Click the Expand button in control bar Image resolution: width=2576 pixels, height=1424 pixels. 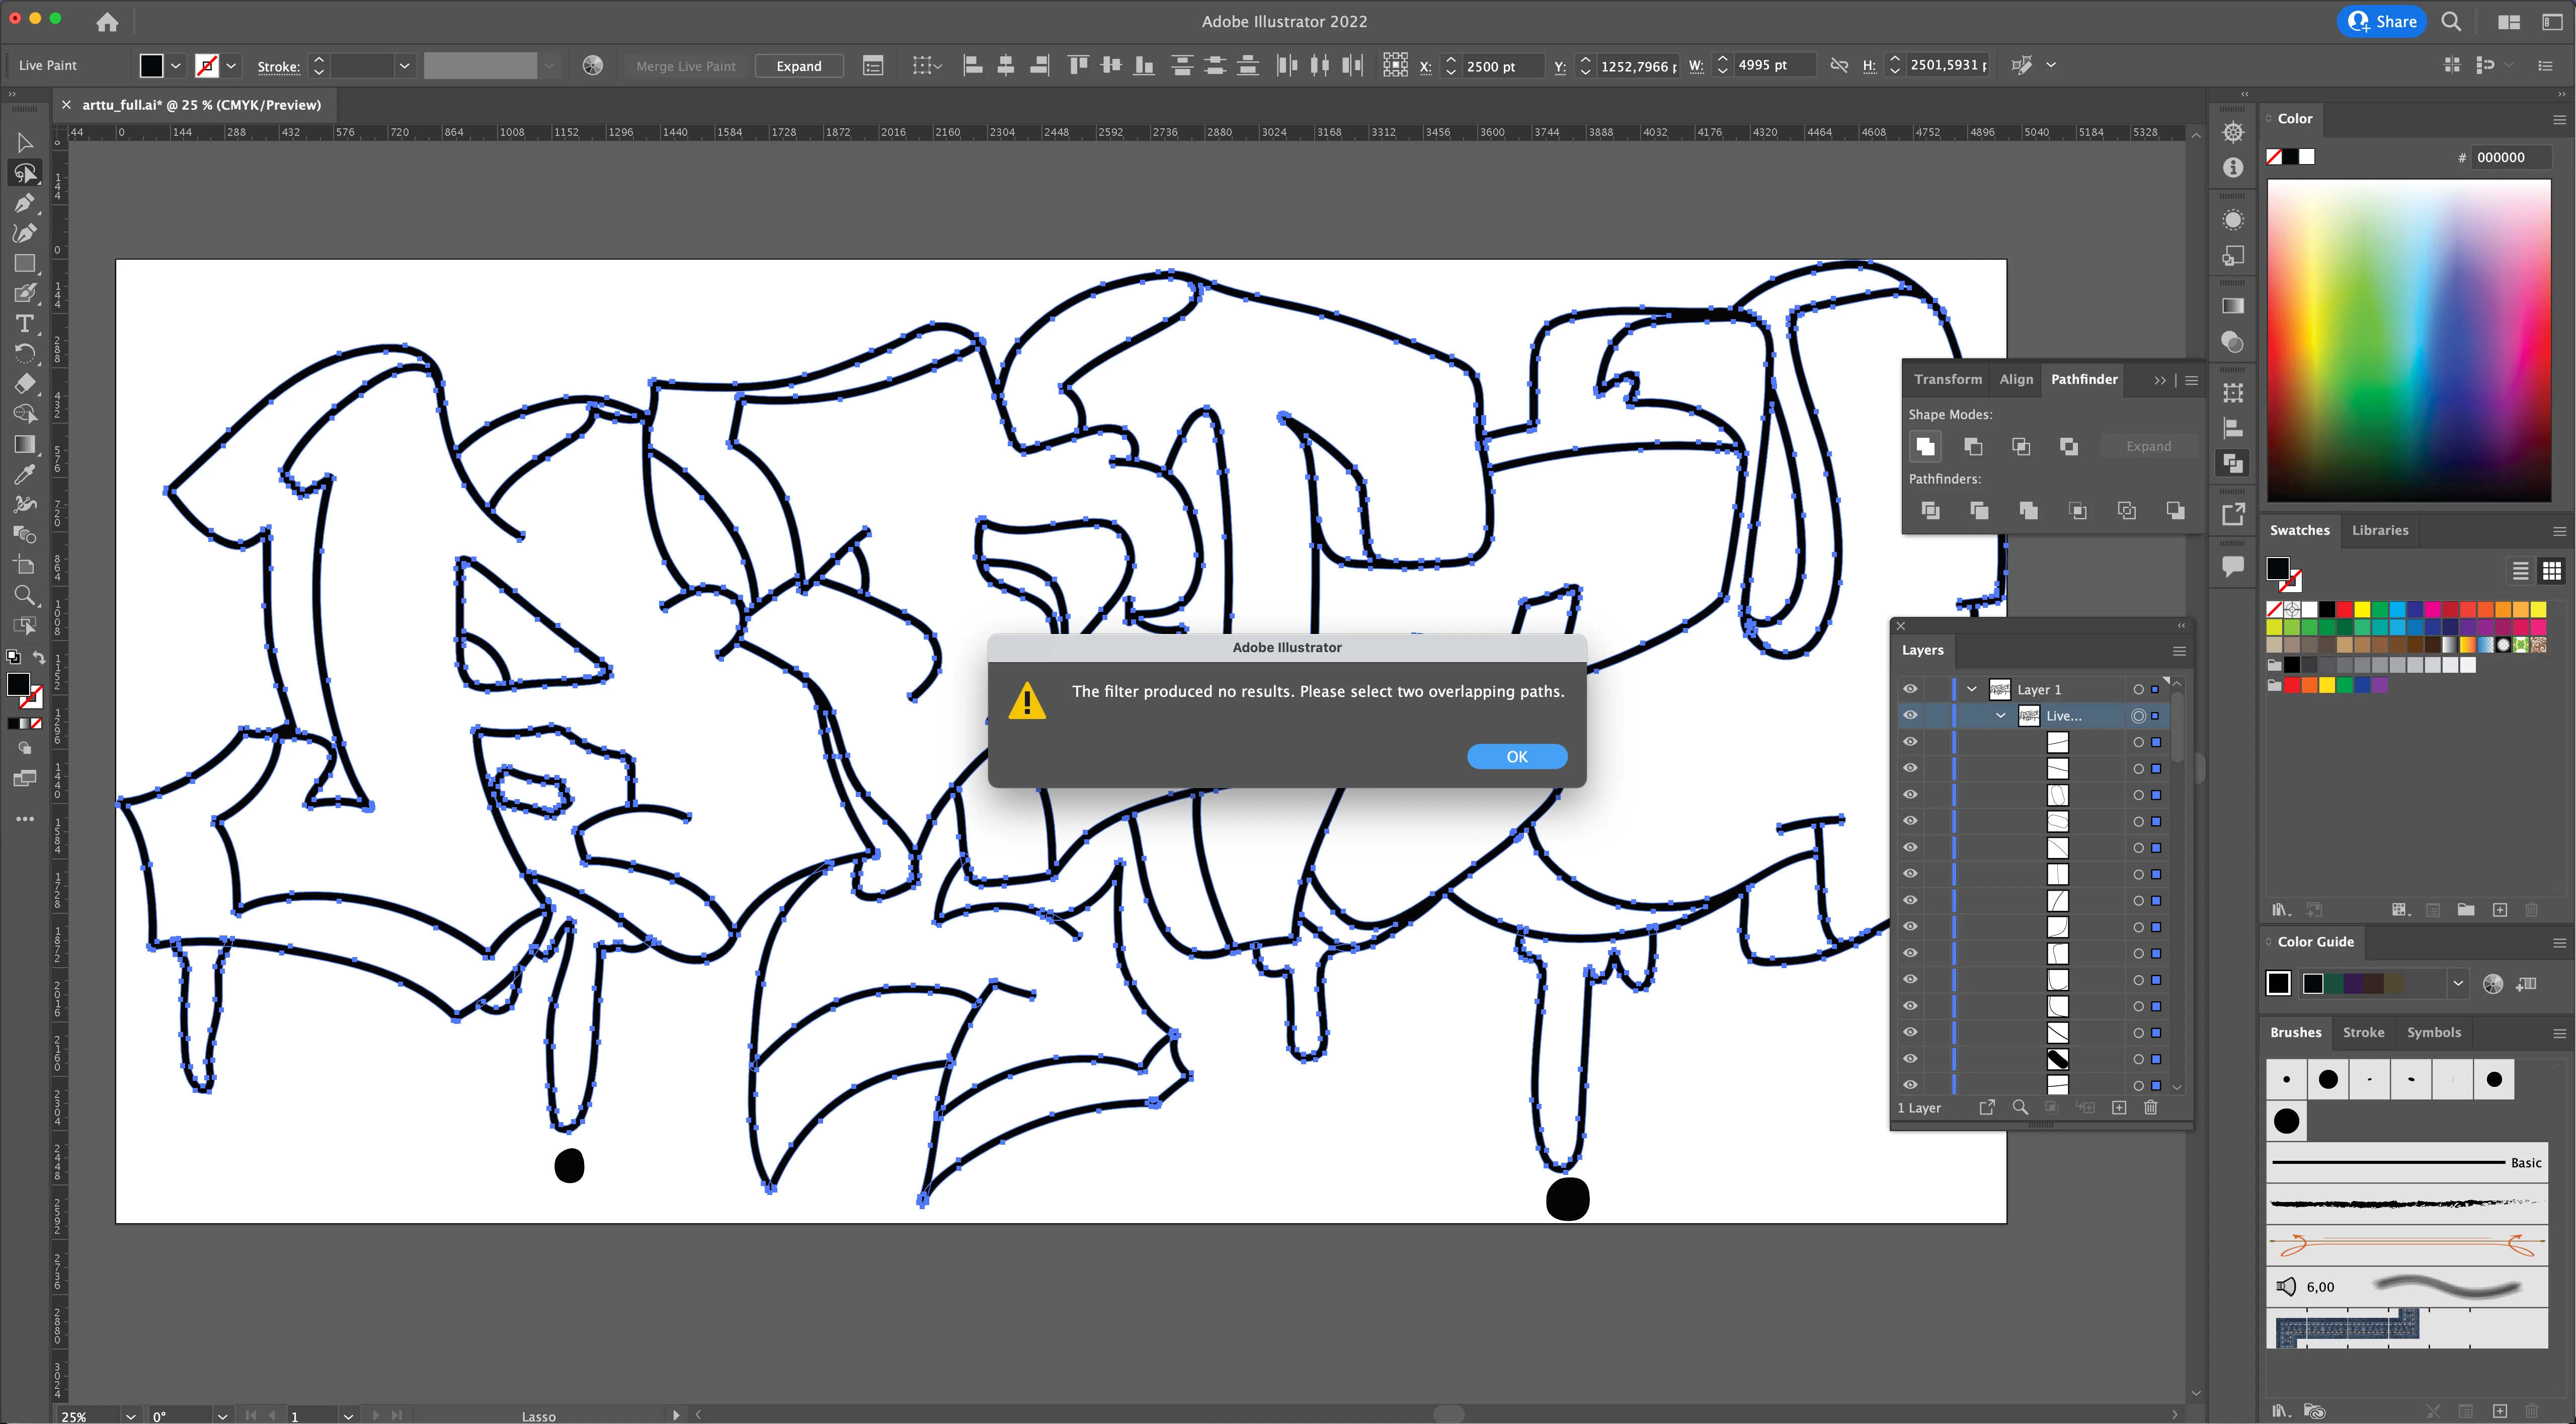coord(798,66)
